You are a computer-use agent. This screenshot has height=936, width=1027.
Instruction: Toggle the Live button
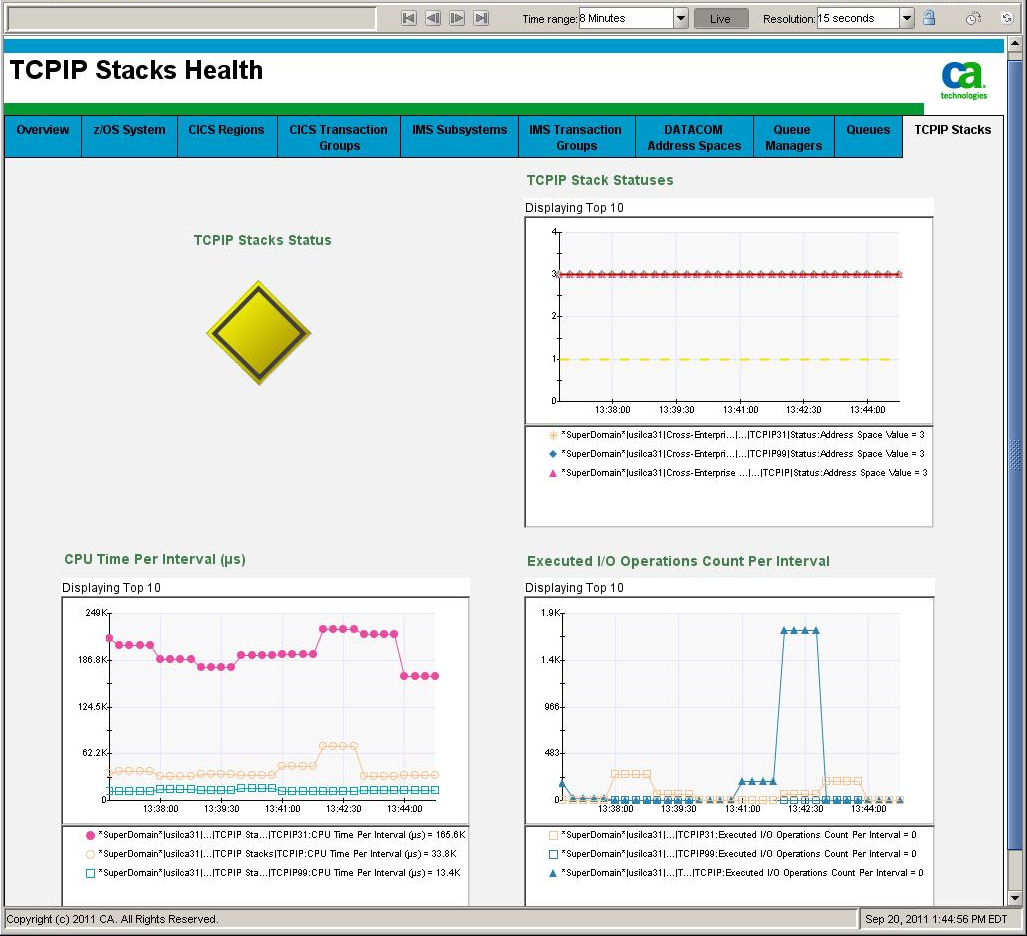click(720, 19)
